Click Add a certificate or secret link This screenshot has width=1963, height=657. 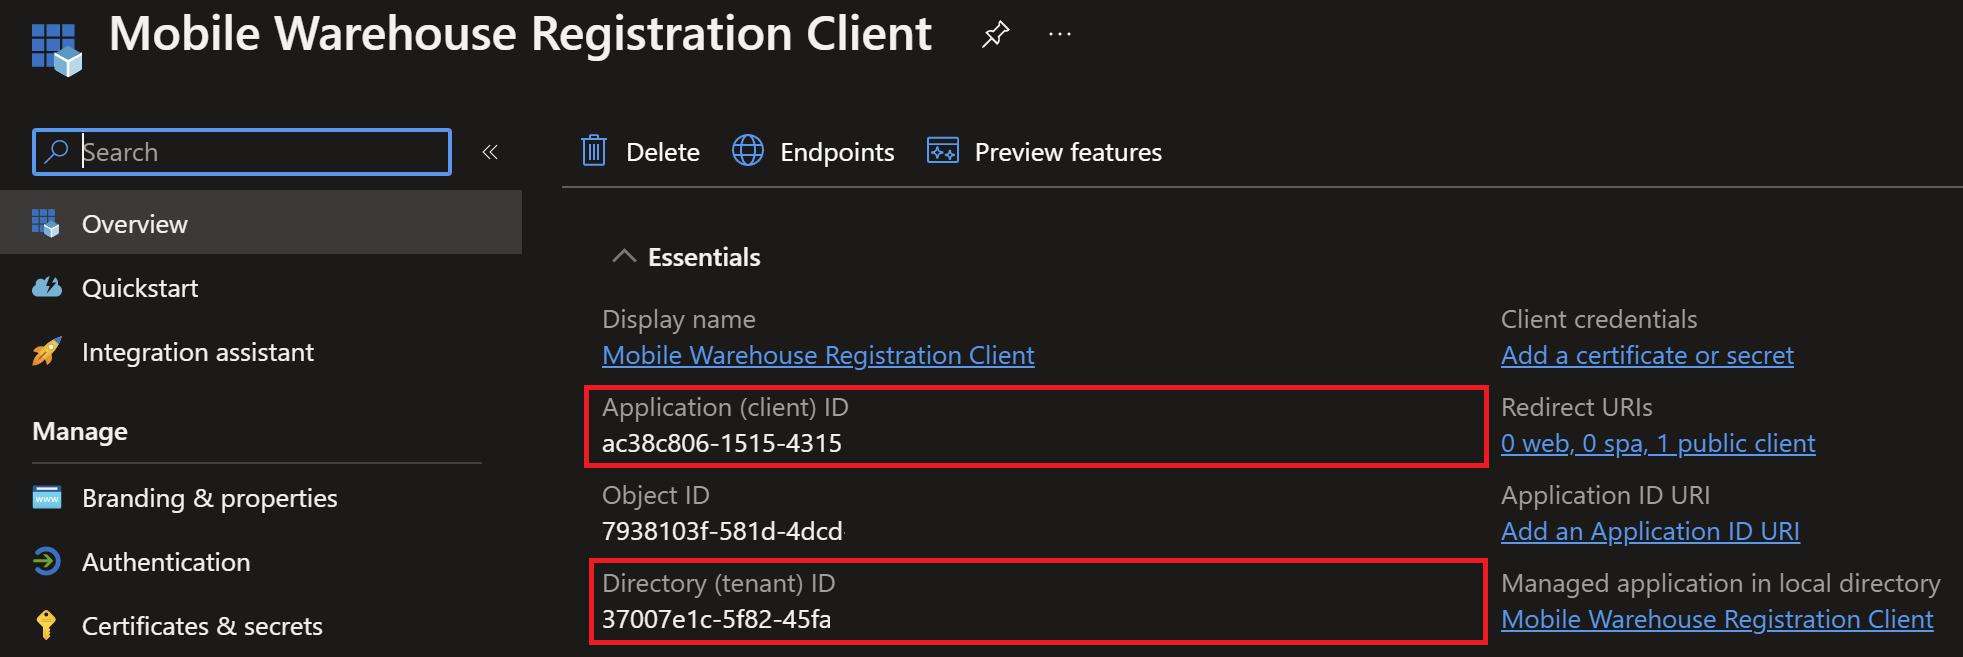(1647, 355)
